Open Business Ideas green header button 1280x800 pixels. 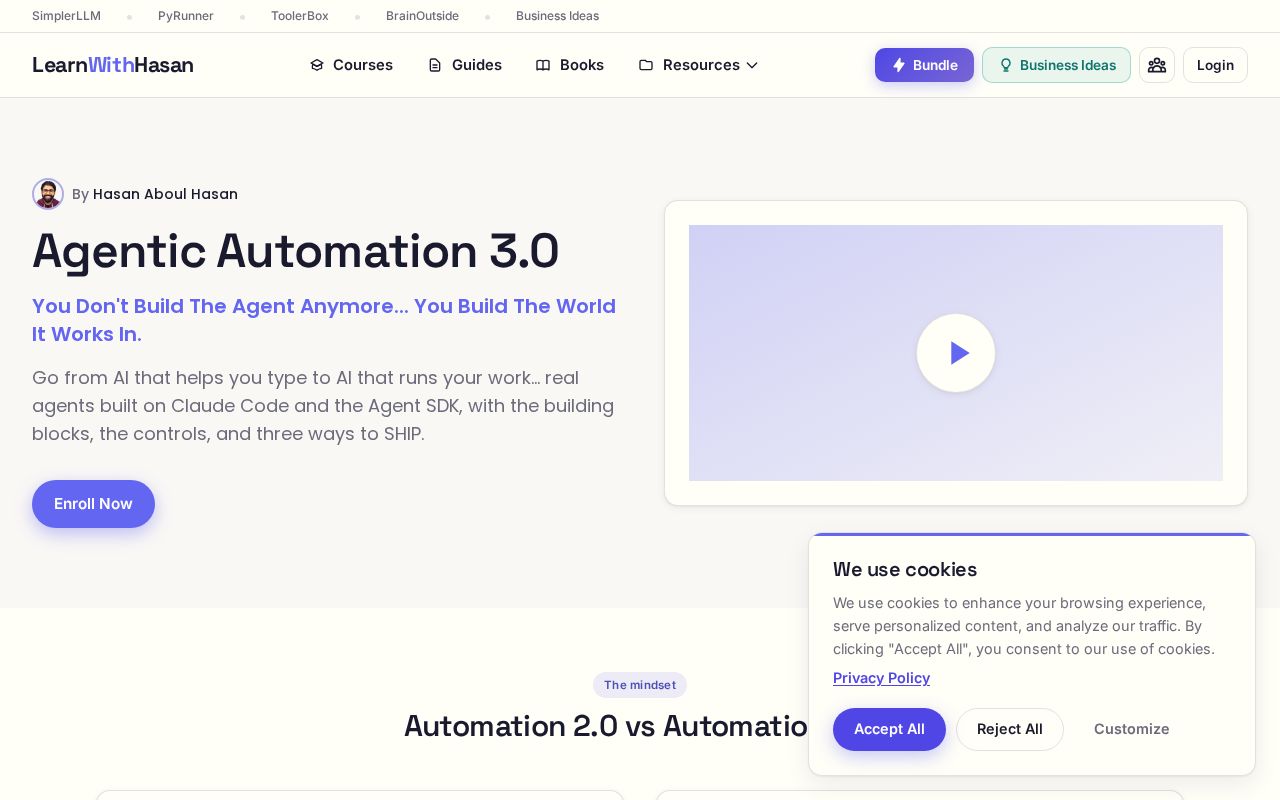click(1056, 65)
